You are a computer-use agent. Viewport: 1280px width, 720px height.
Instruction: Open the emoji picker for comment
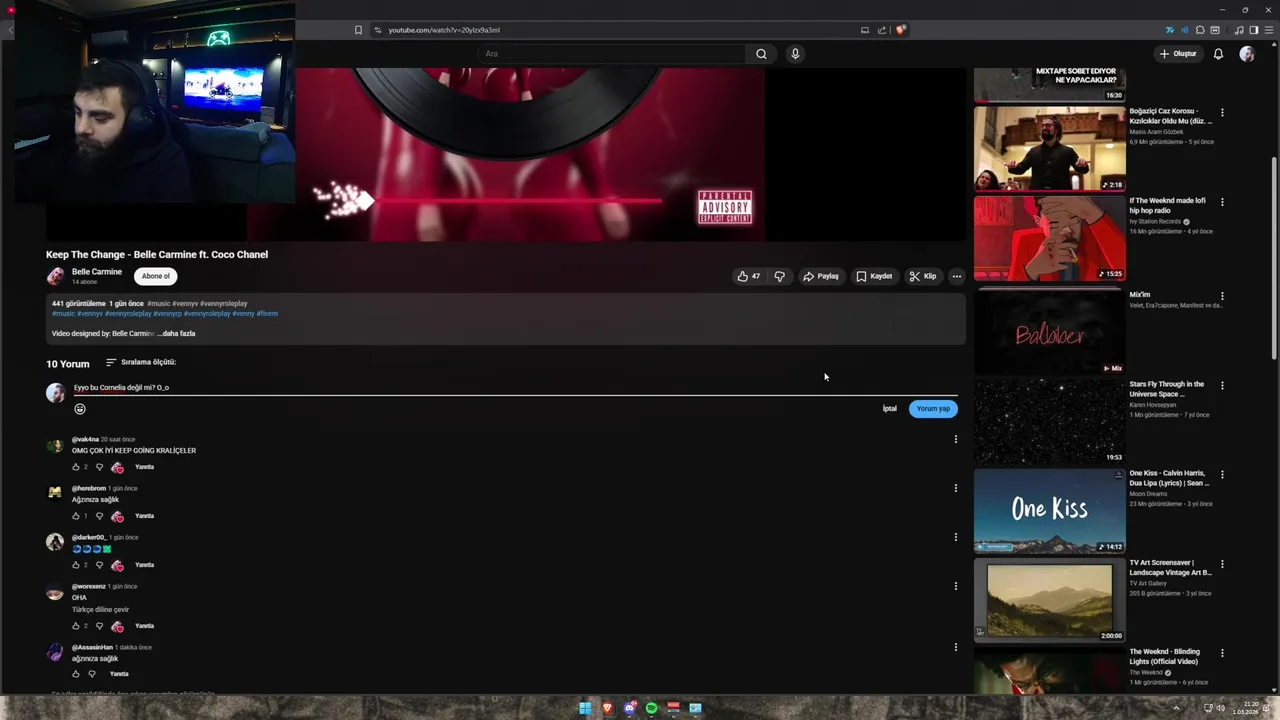80,408
